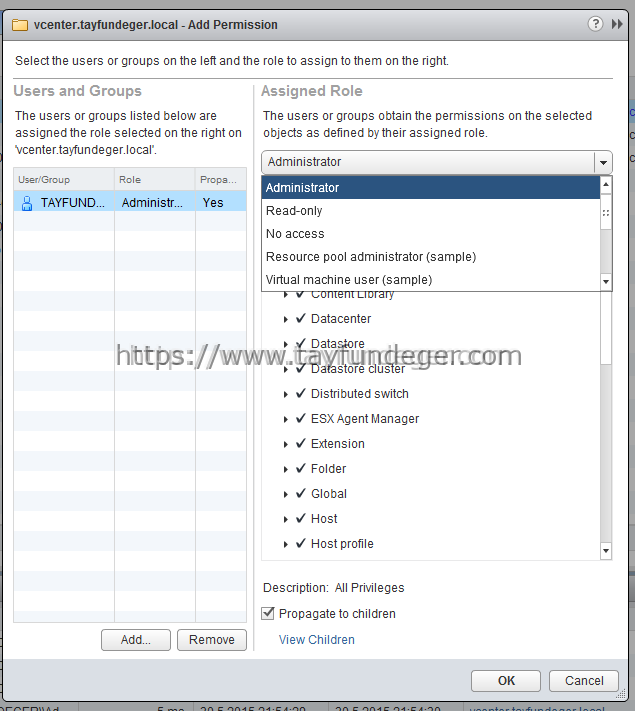Select the Read-only role
635x711 pixels.
431,211
